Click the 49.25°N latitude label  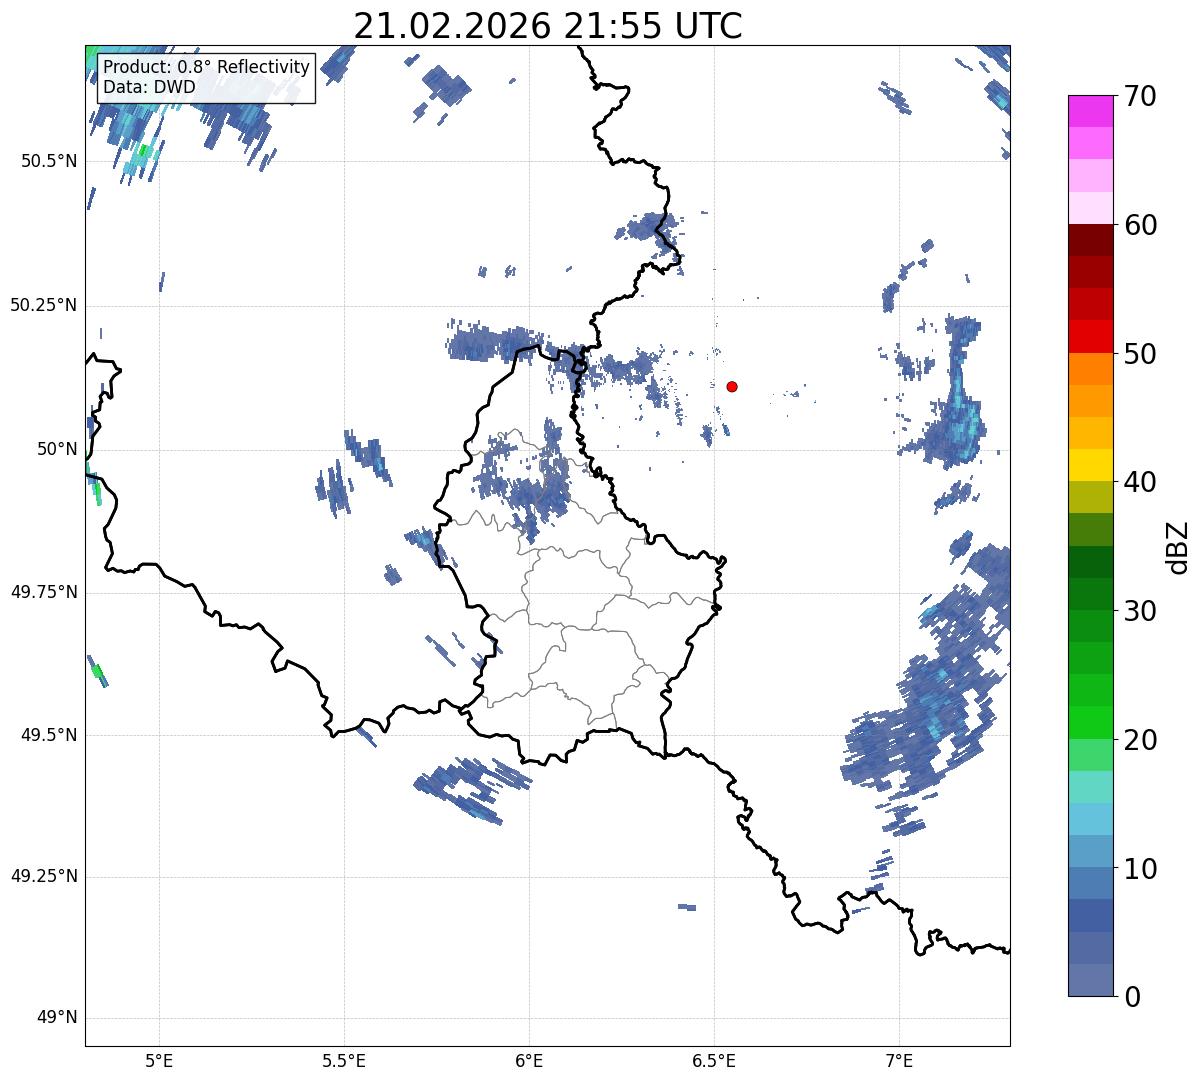(x=43, y=877)
